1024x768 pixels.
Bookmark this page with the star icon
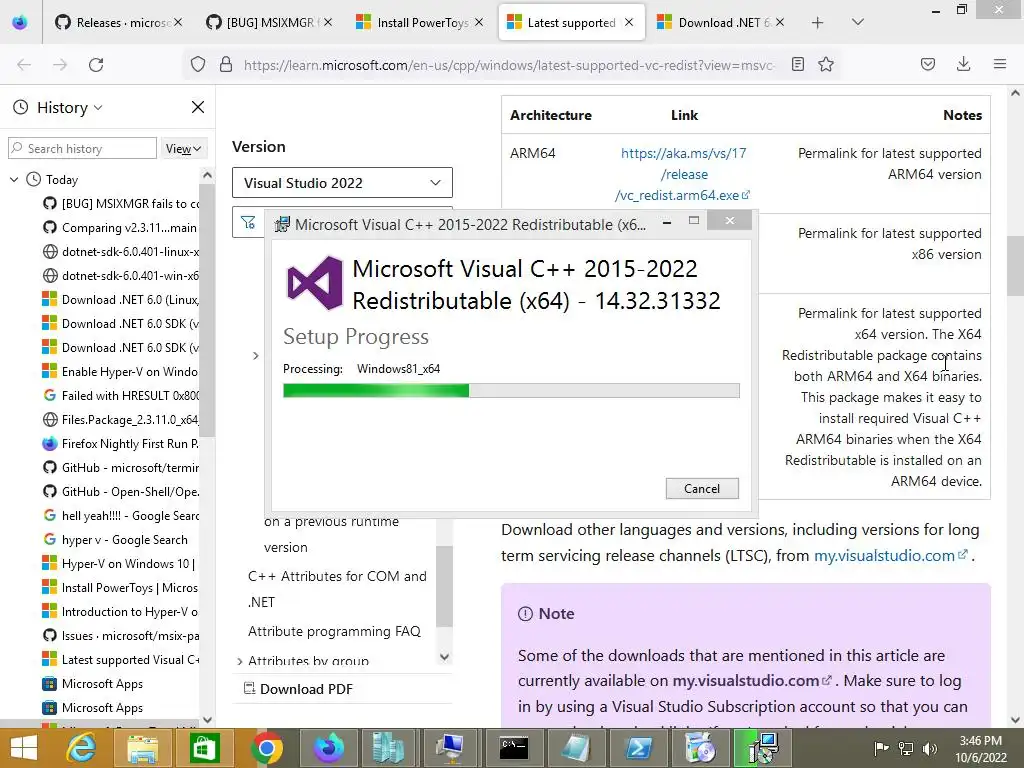click(826, 64)
